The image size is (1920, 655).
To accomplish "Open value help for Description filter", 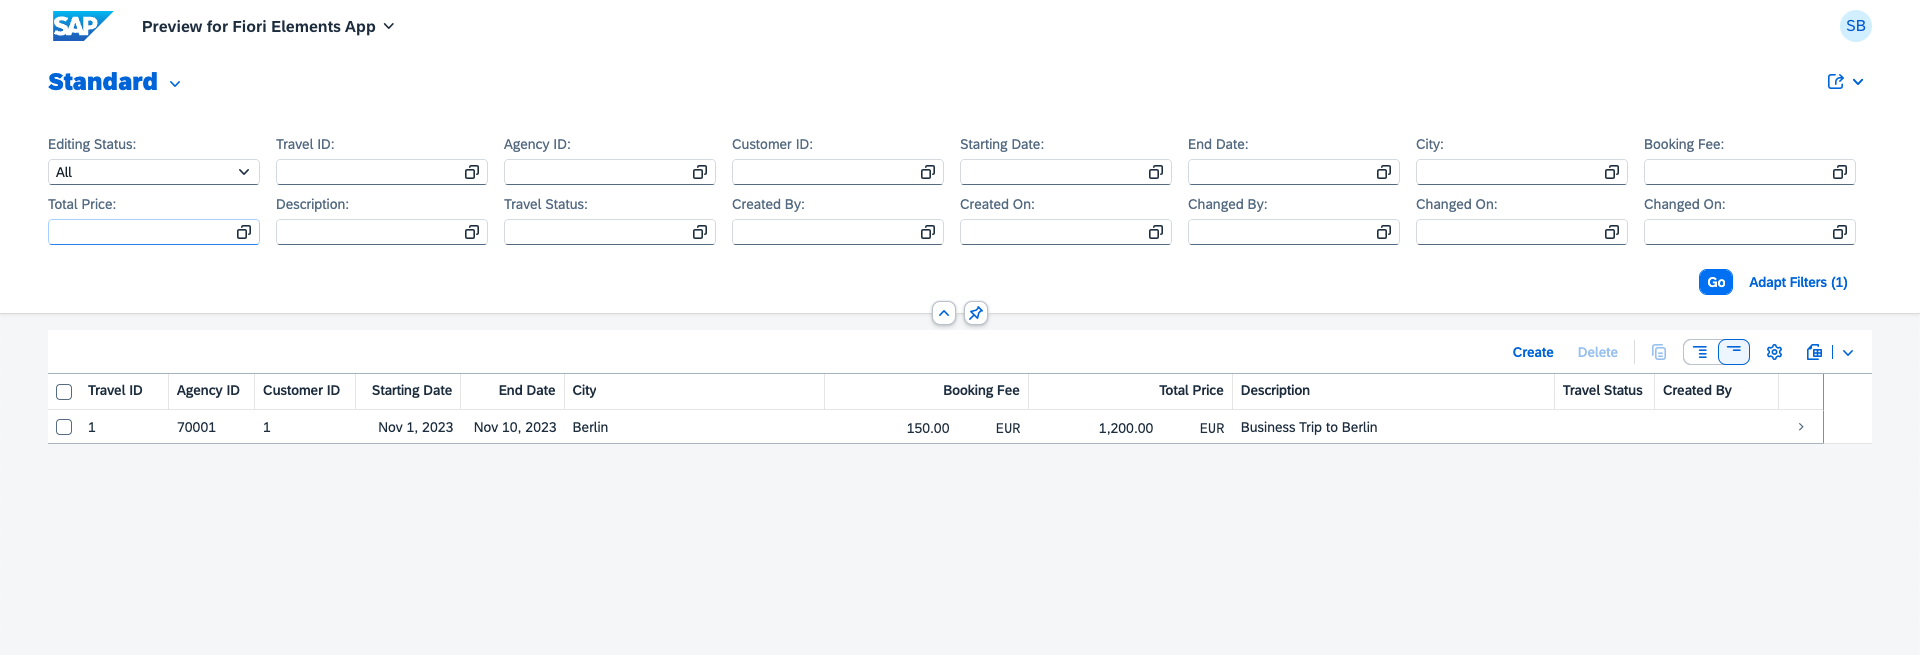I will (472, 233).
